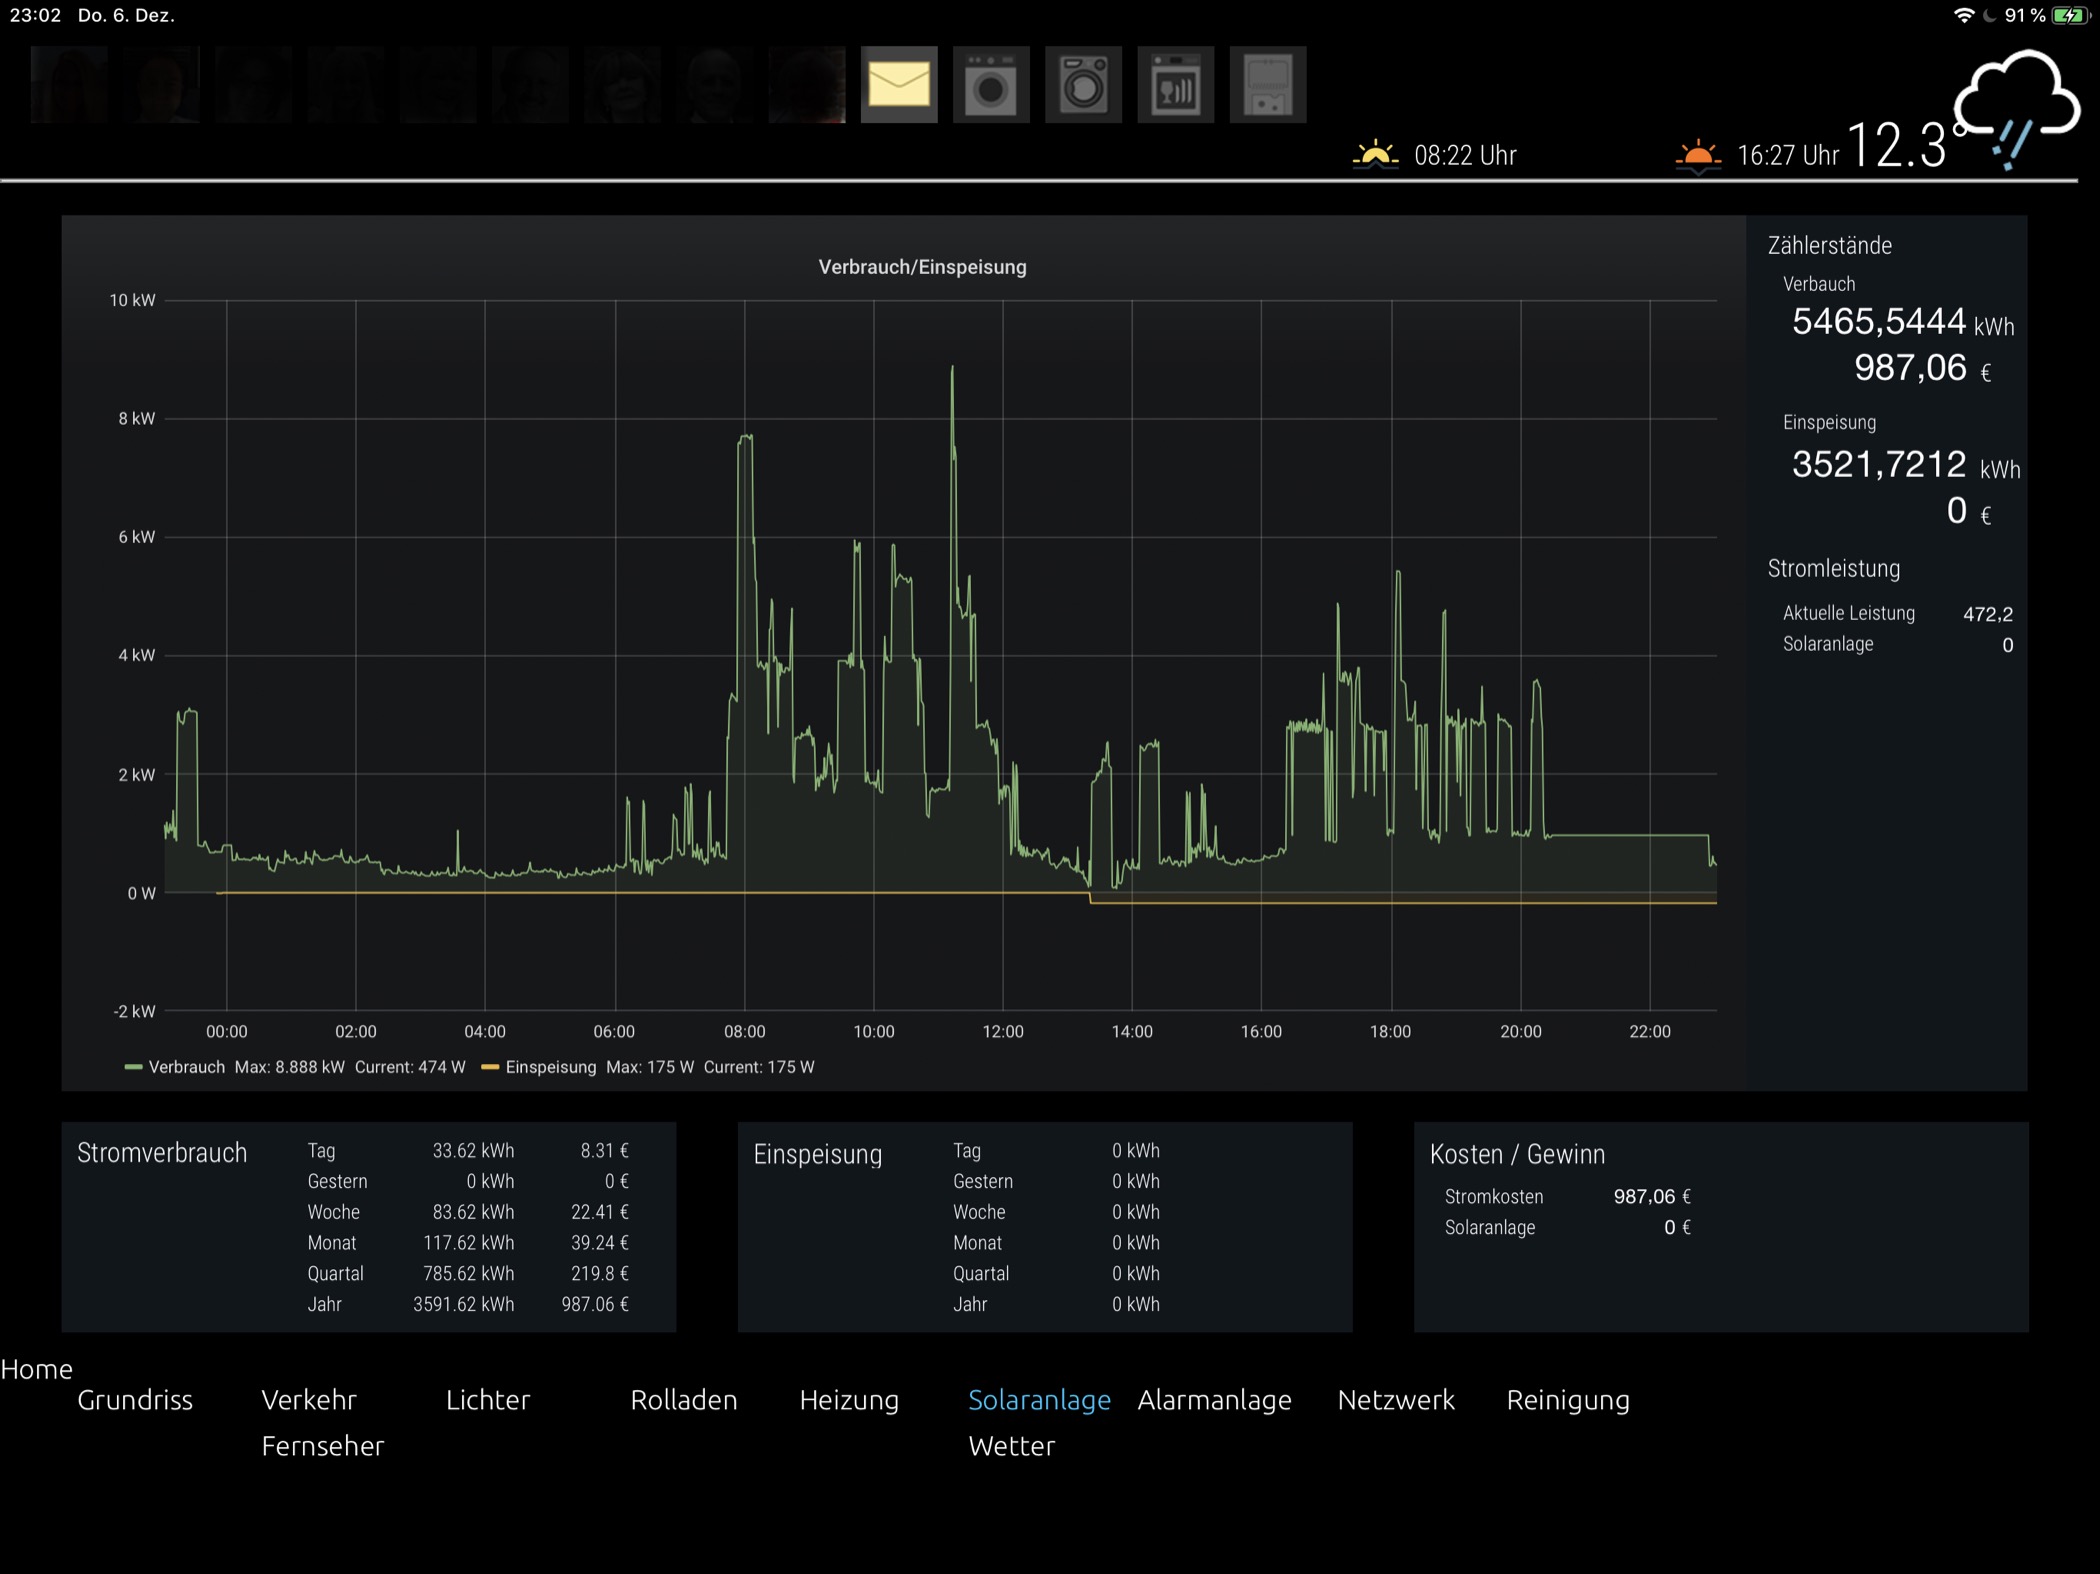Open the Alarmanlage page
Image resolution: width=2100 pixels, height=1574 pixels.
pos(1214,1400)
